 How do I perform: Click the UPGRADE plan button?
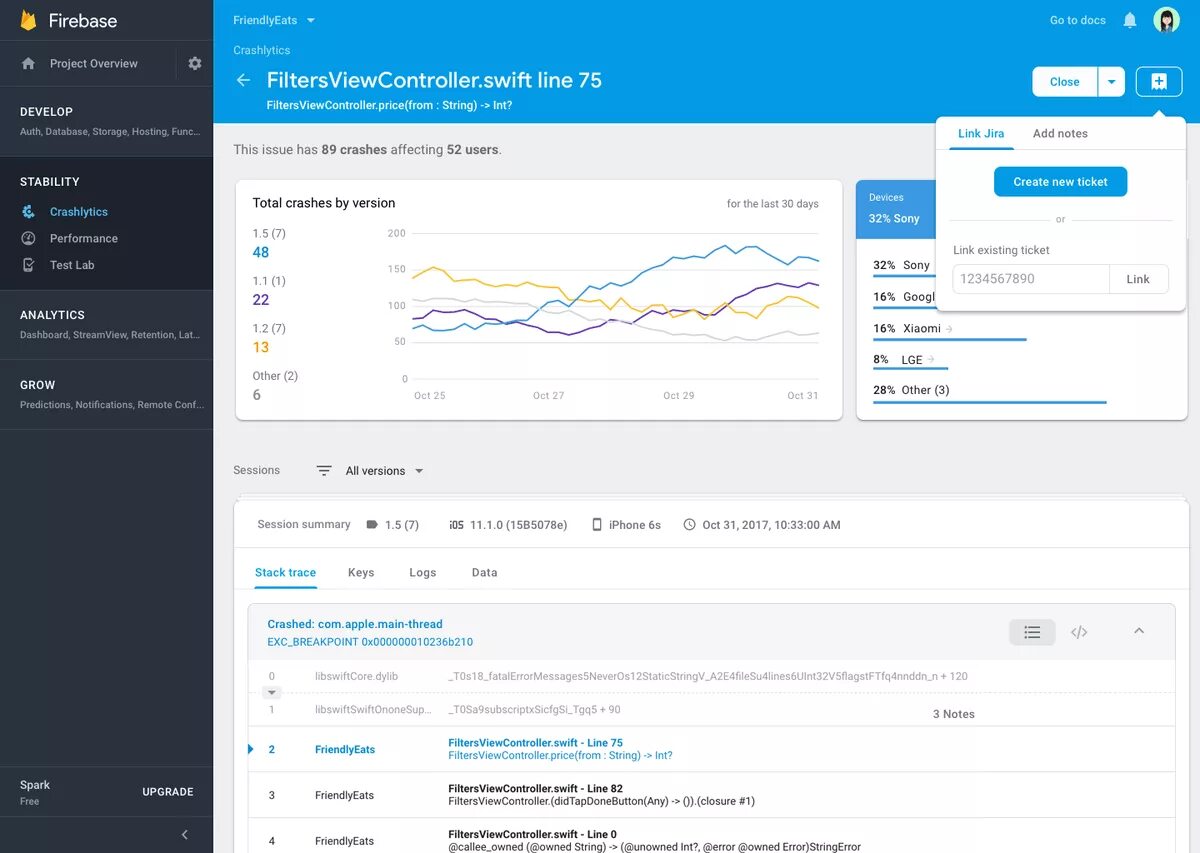(x=168, y=792)
